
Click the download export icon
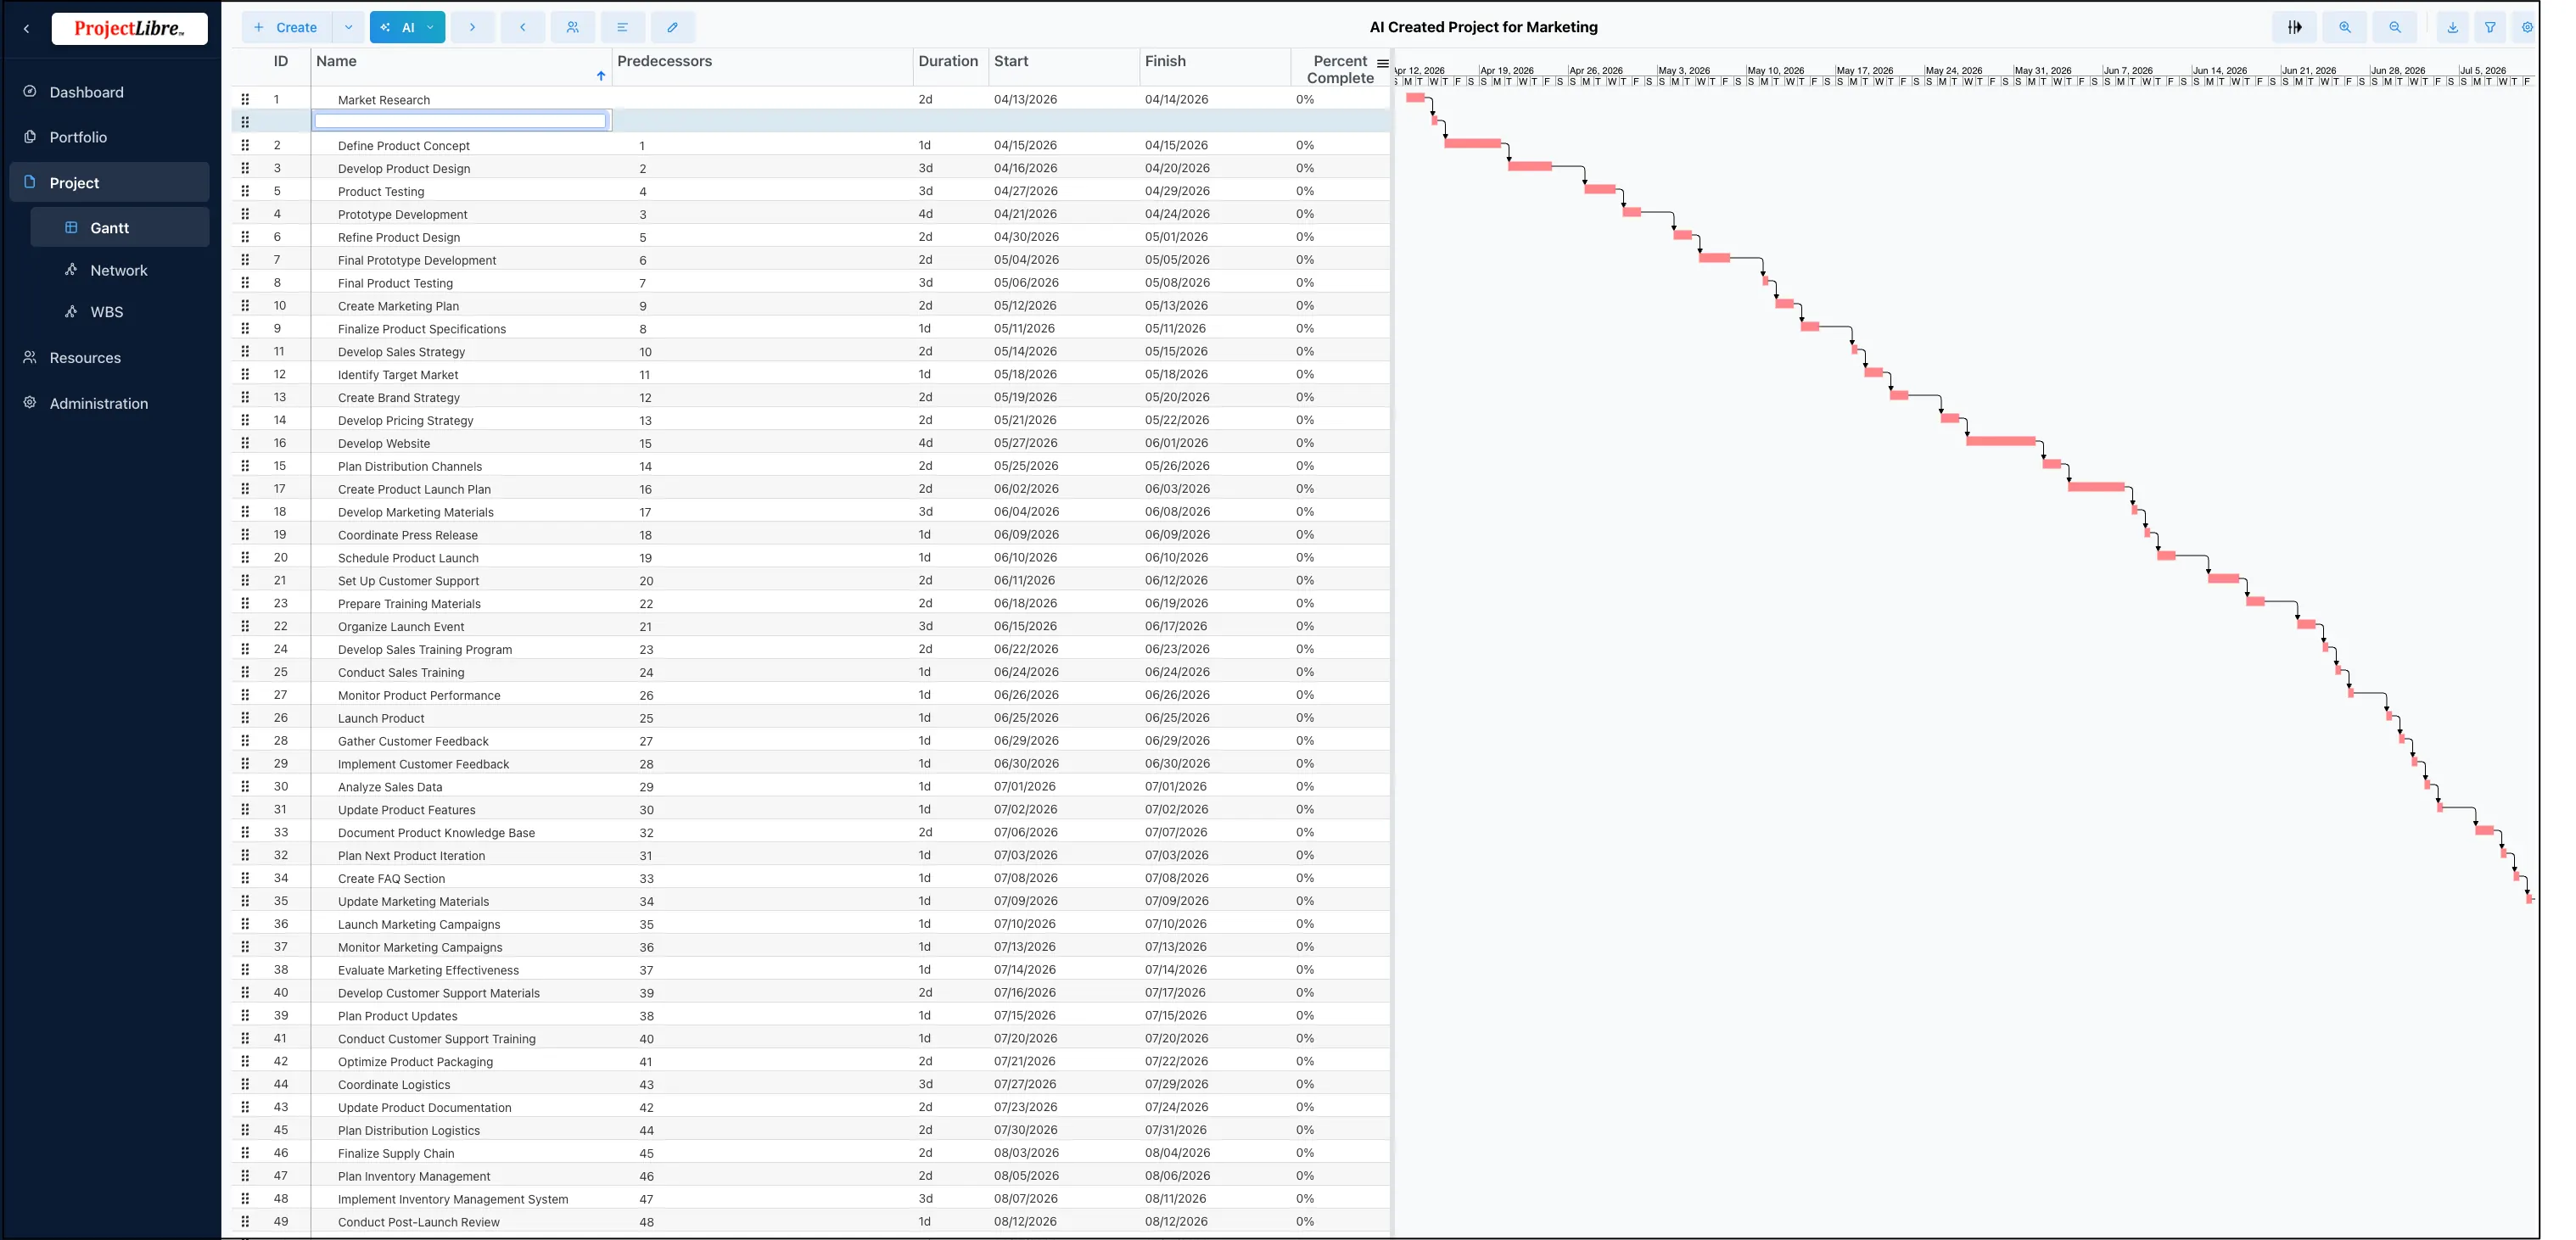2452,27
